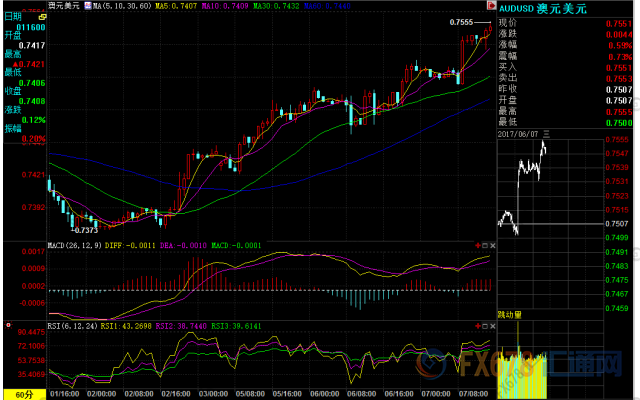
Task: Open MACD(26,12,9) parameter settings
Action: point(76,245)
